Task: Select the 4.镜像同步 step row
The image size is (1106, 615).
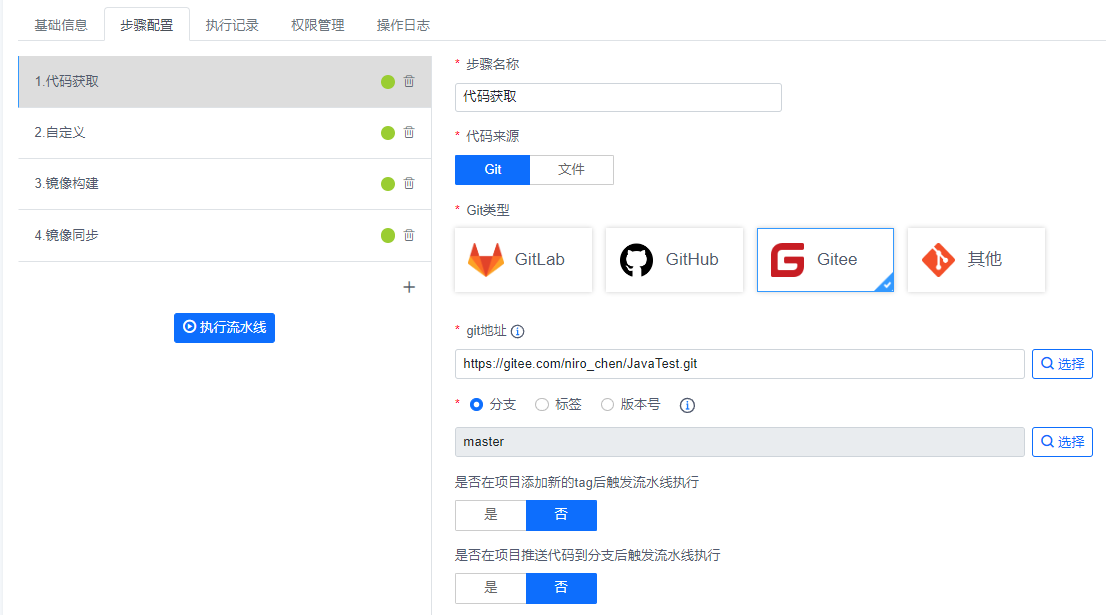Action: click(x=225, y=236)
